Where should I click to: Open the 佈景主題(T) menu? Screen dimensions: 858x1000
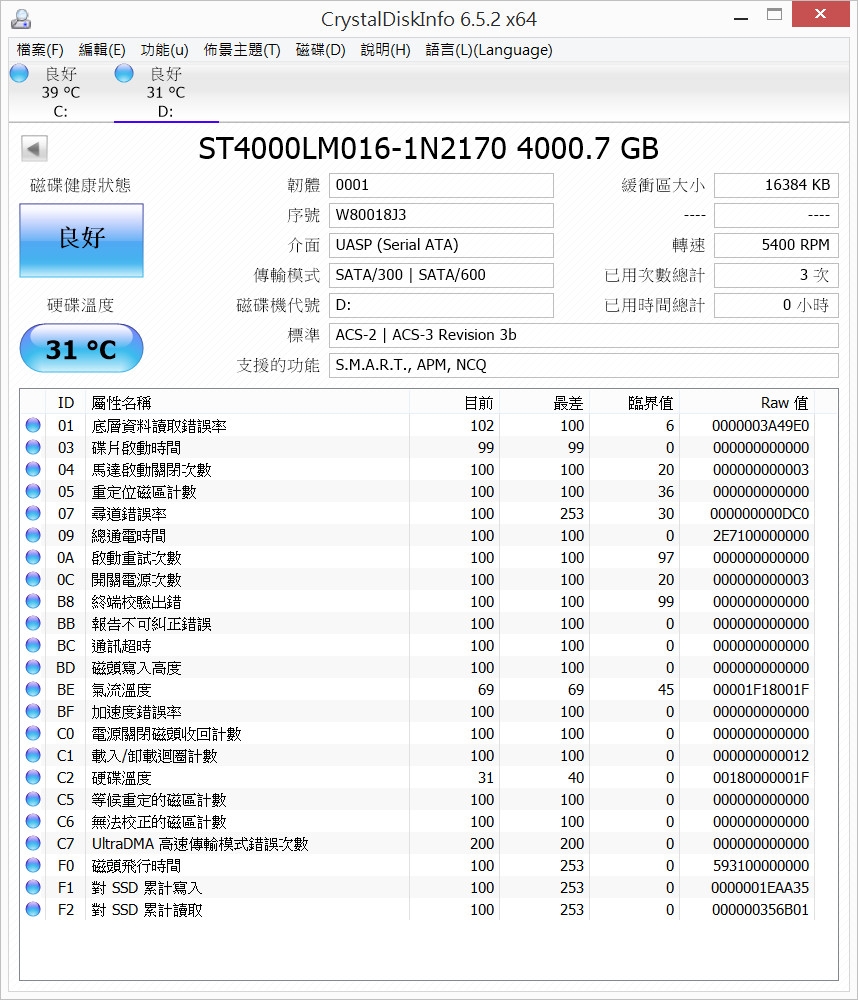pyautogui.click(x=242, y=50)
